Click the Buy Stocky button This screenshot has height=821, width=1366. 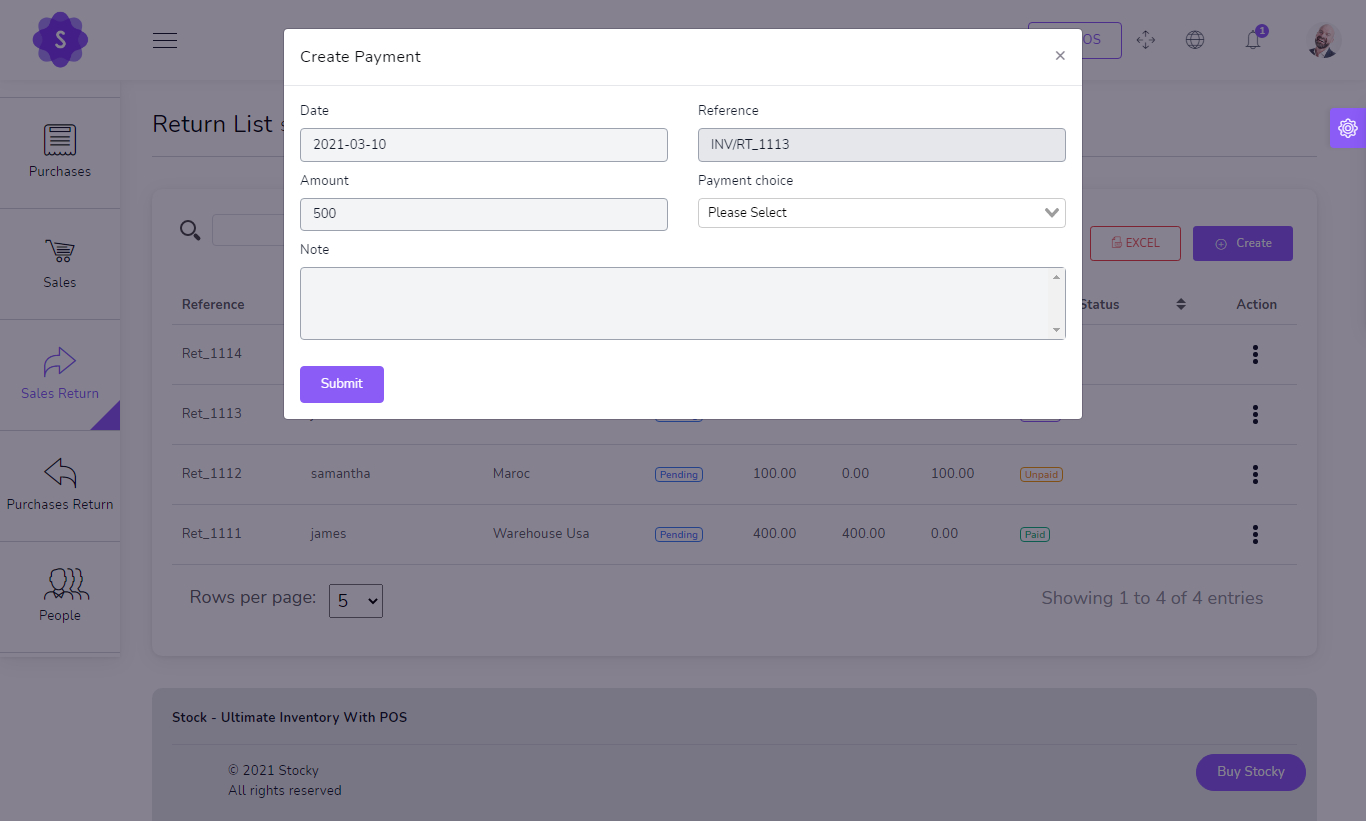[x=1250, y=772]
